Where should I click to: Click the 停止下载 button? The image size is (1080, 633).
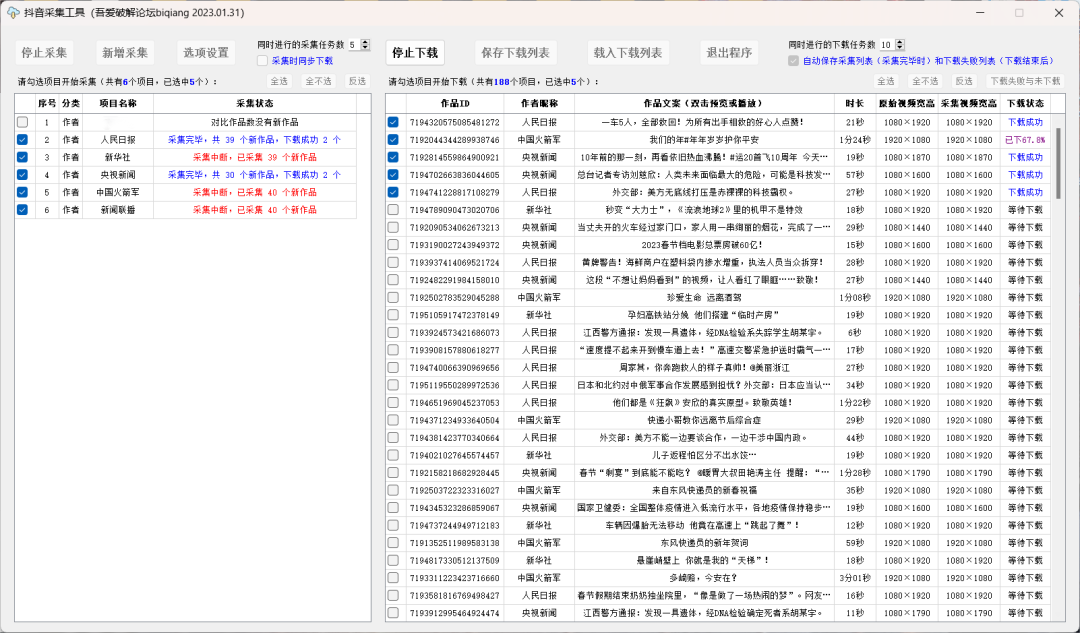coord(415,53)
